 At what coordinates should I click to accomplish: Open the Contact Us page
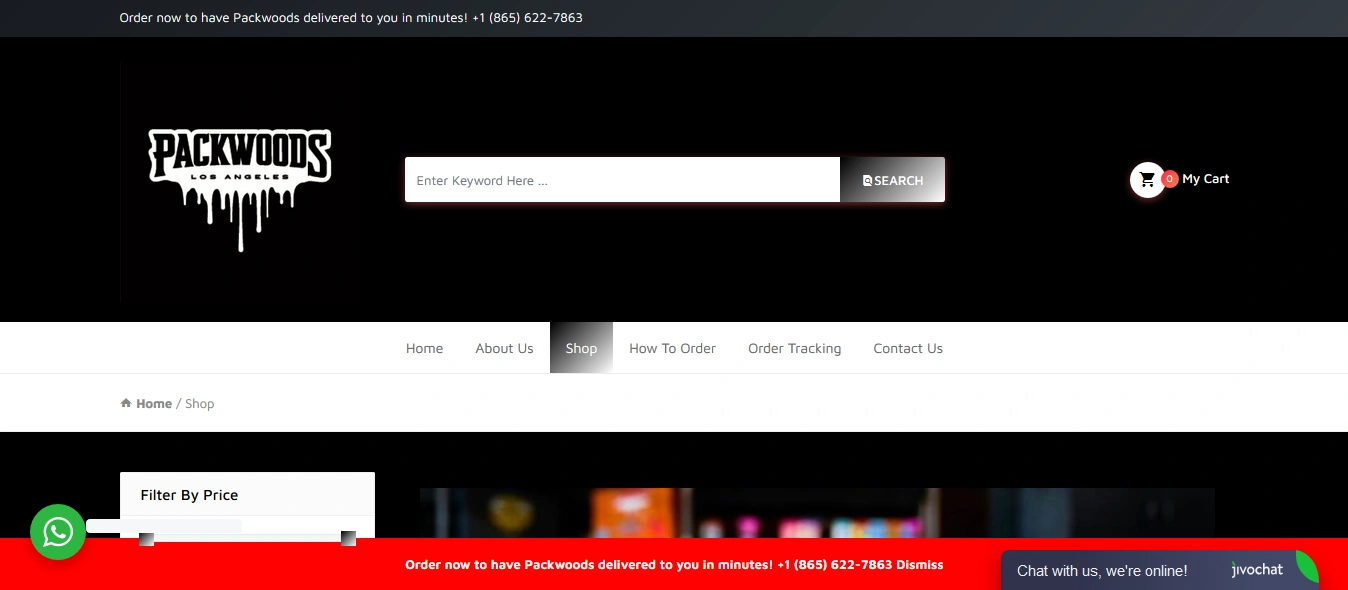coord(907,348)
